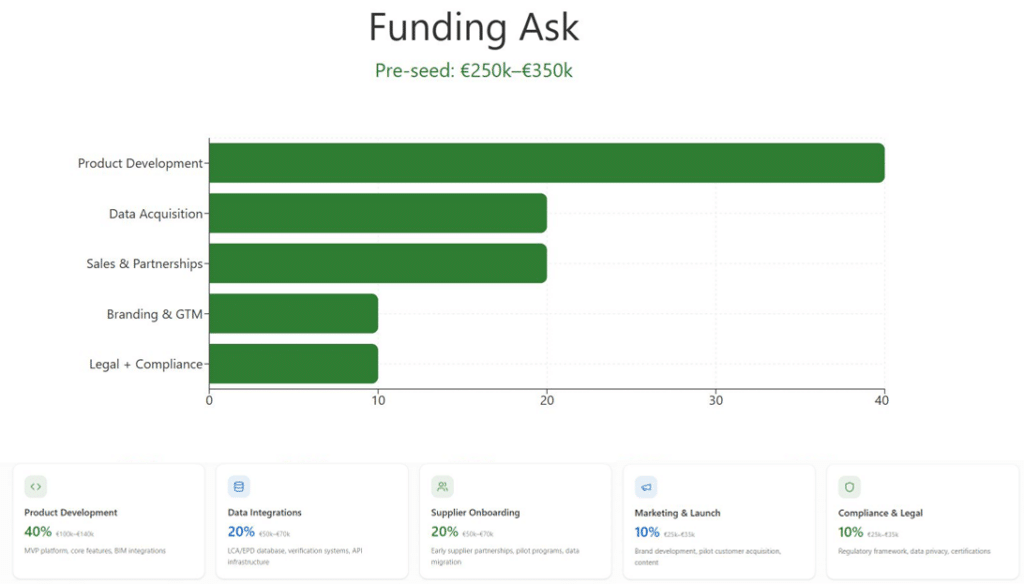
Task: Click the Product Development y-axis label
Action: 140,163
